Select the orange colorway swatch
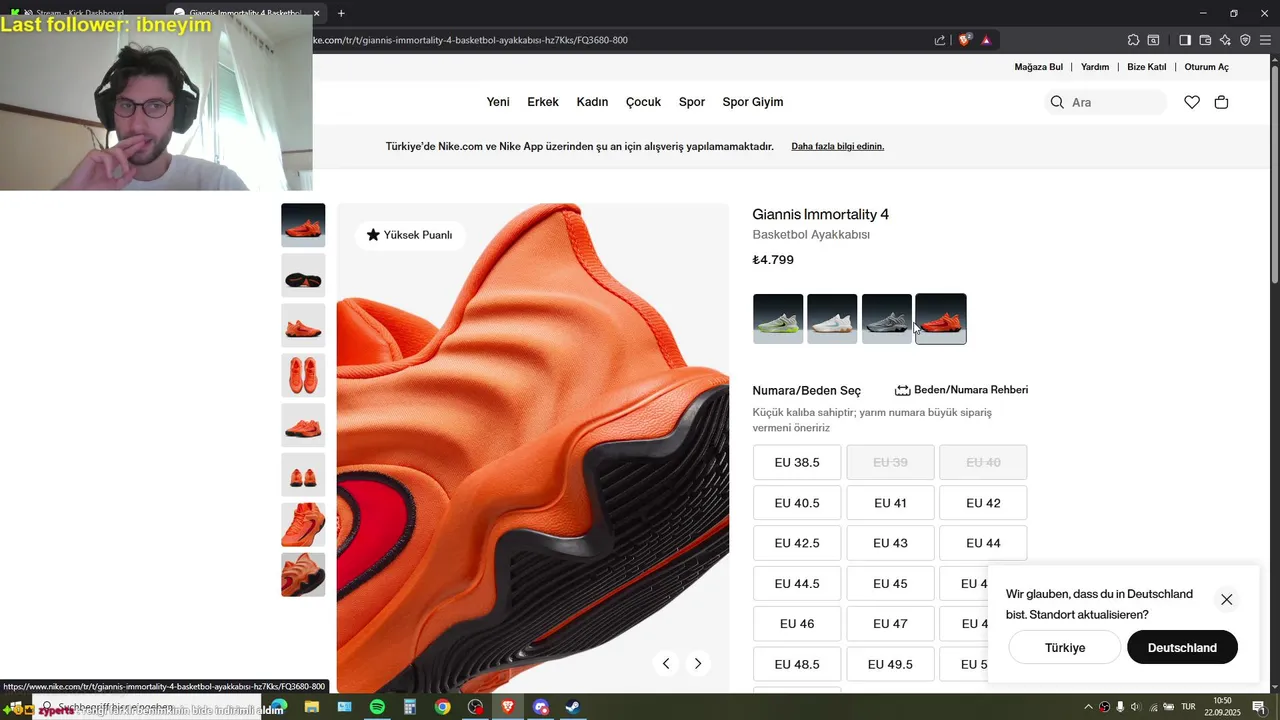This screenshot has width=1280, height=720. (941, 319)
